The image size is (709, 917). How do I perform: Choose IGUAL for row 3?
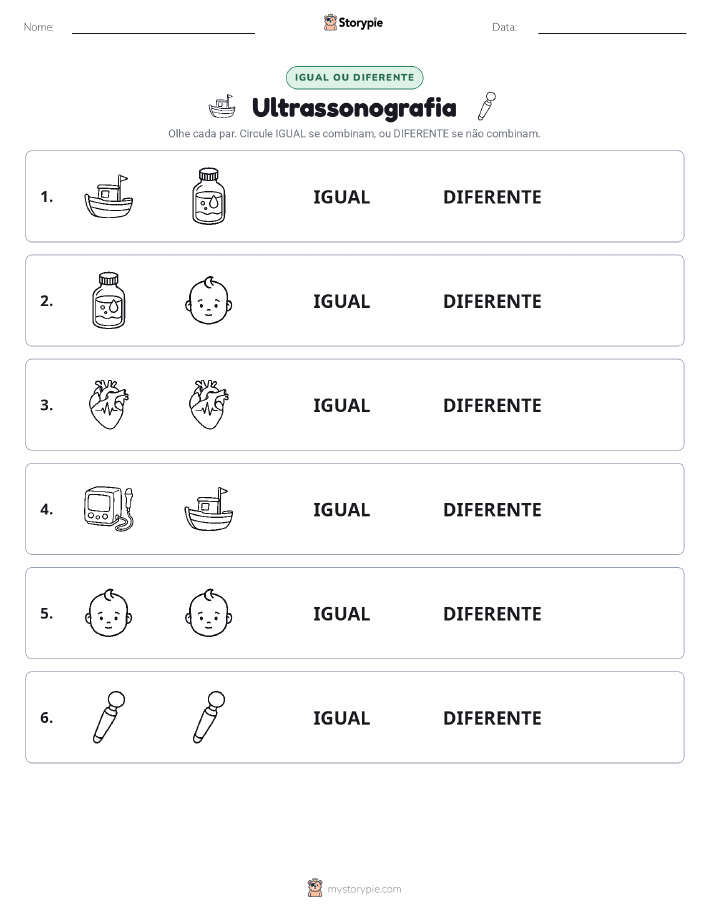click(342, 405)
